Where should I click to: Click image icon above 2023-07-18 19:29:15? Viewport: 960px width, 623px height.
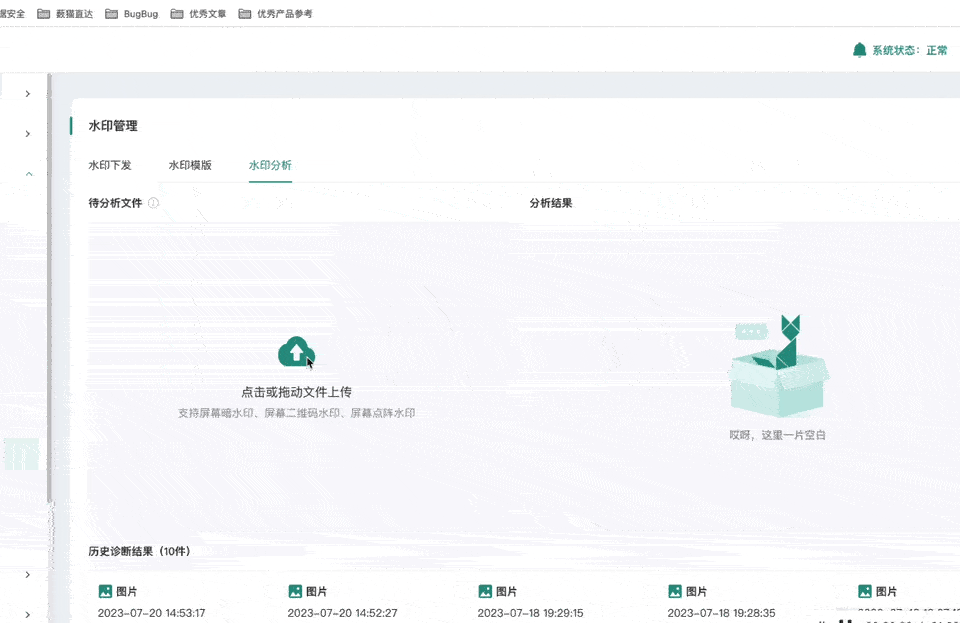pos(485,592)
